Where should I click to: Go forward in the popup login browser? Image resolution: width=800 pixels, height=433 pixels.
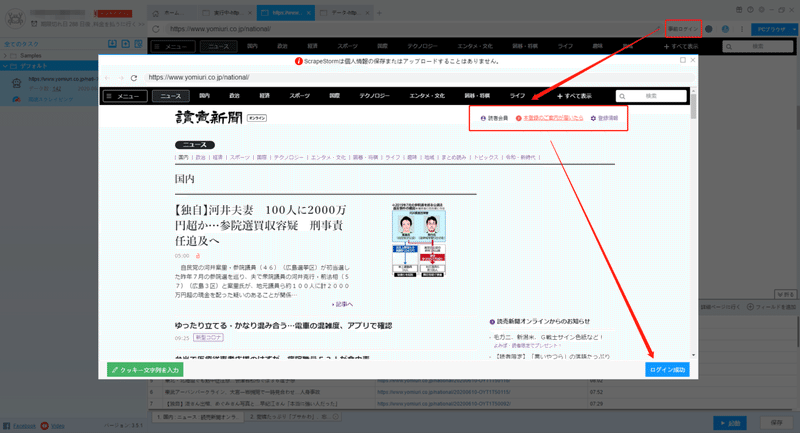121,78
